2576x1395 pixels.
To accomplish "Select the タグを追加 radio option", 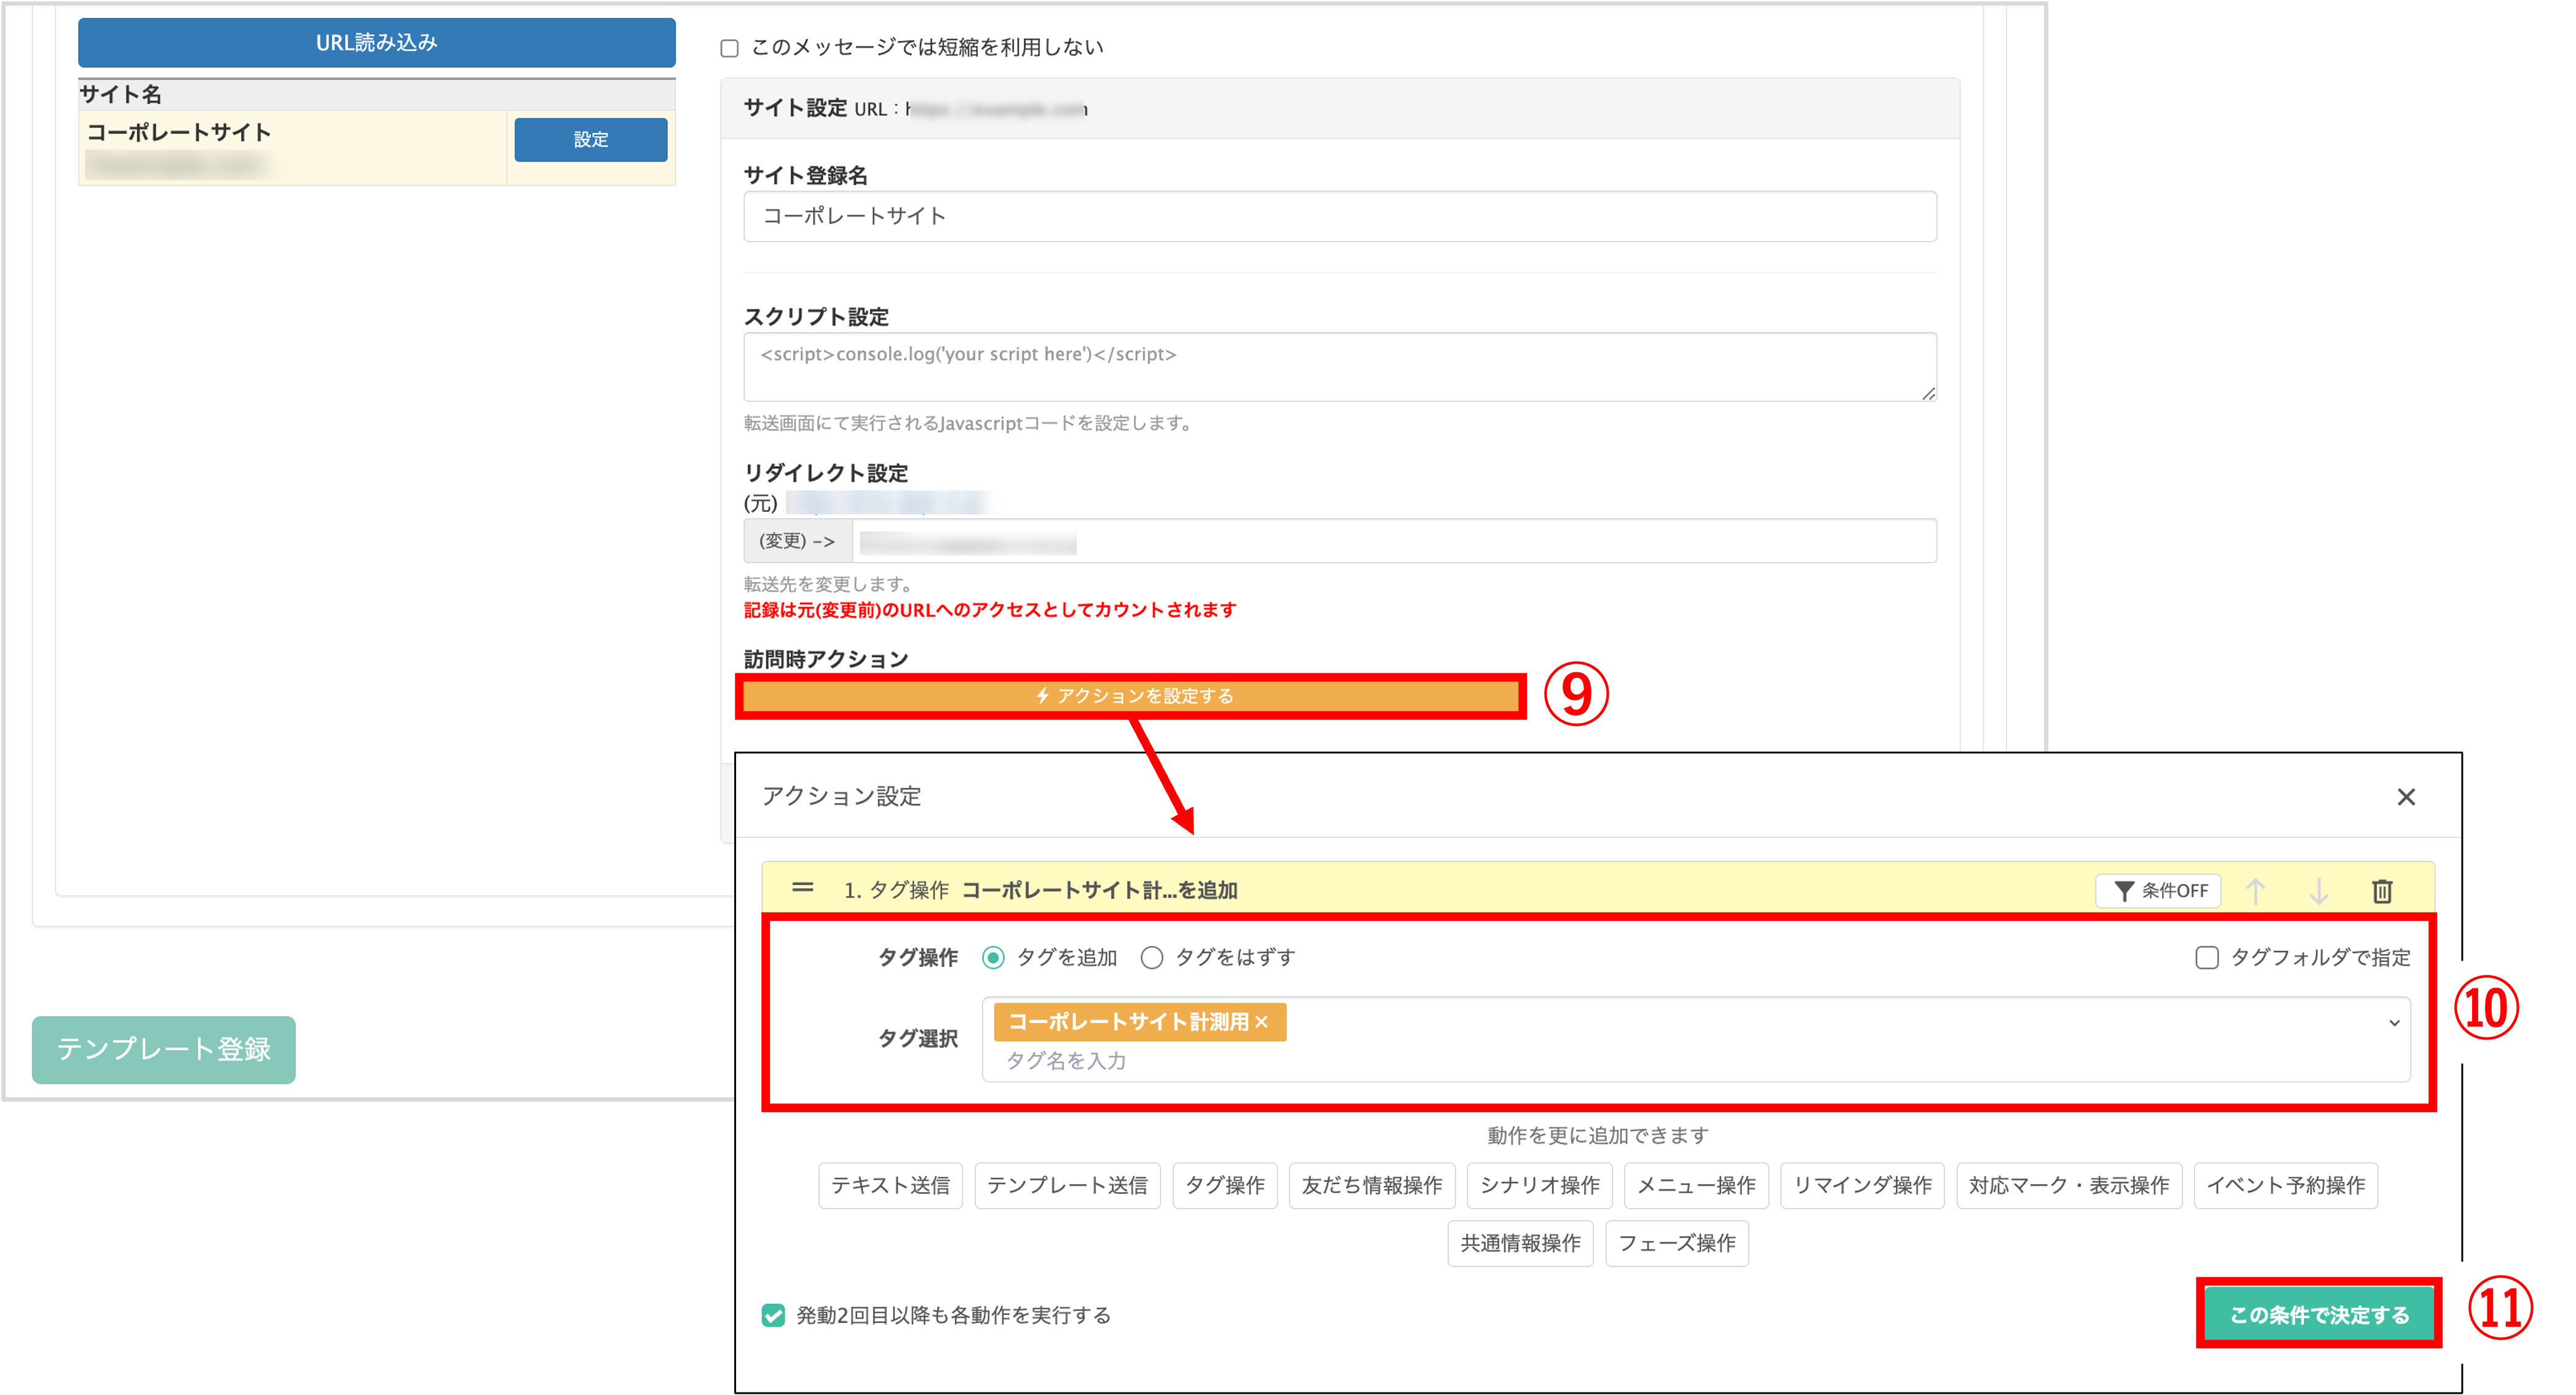I will [993, 958].
